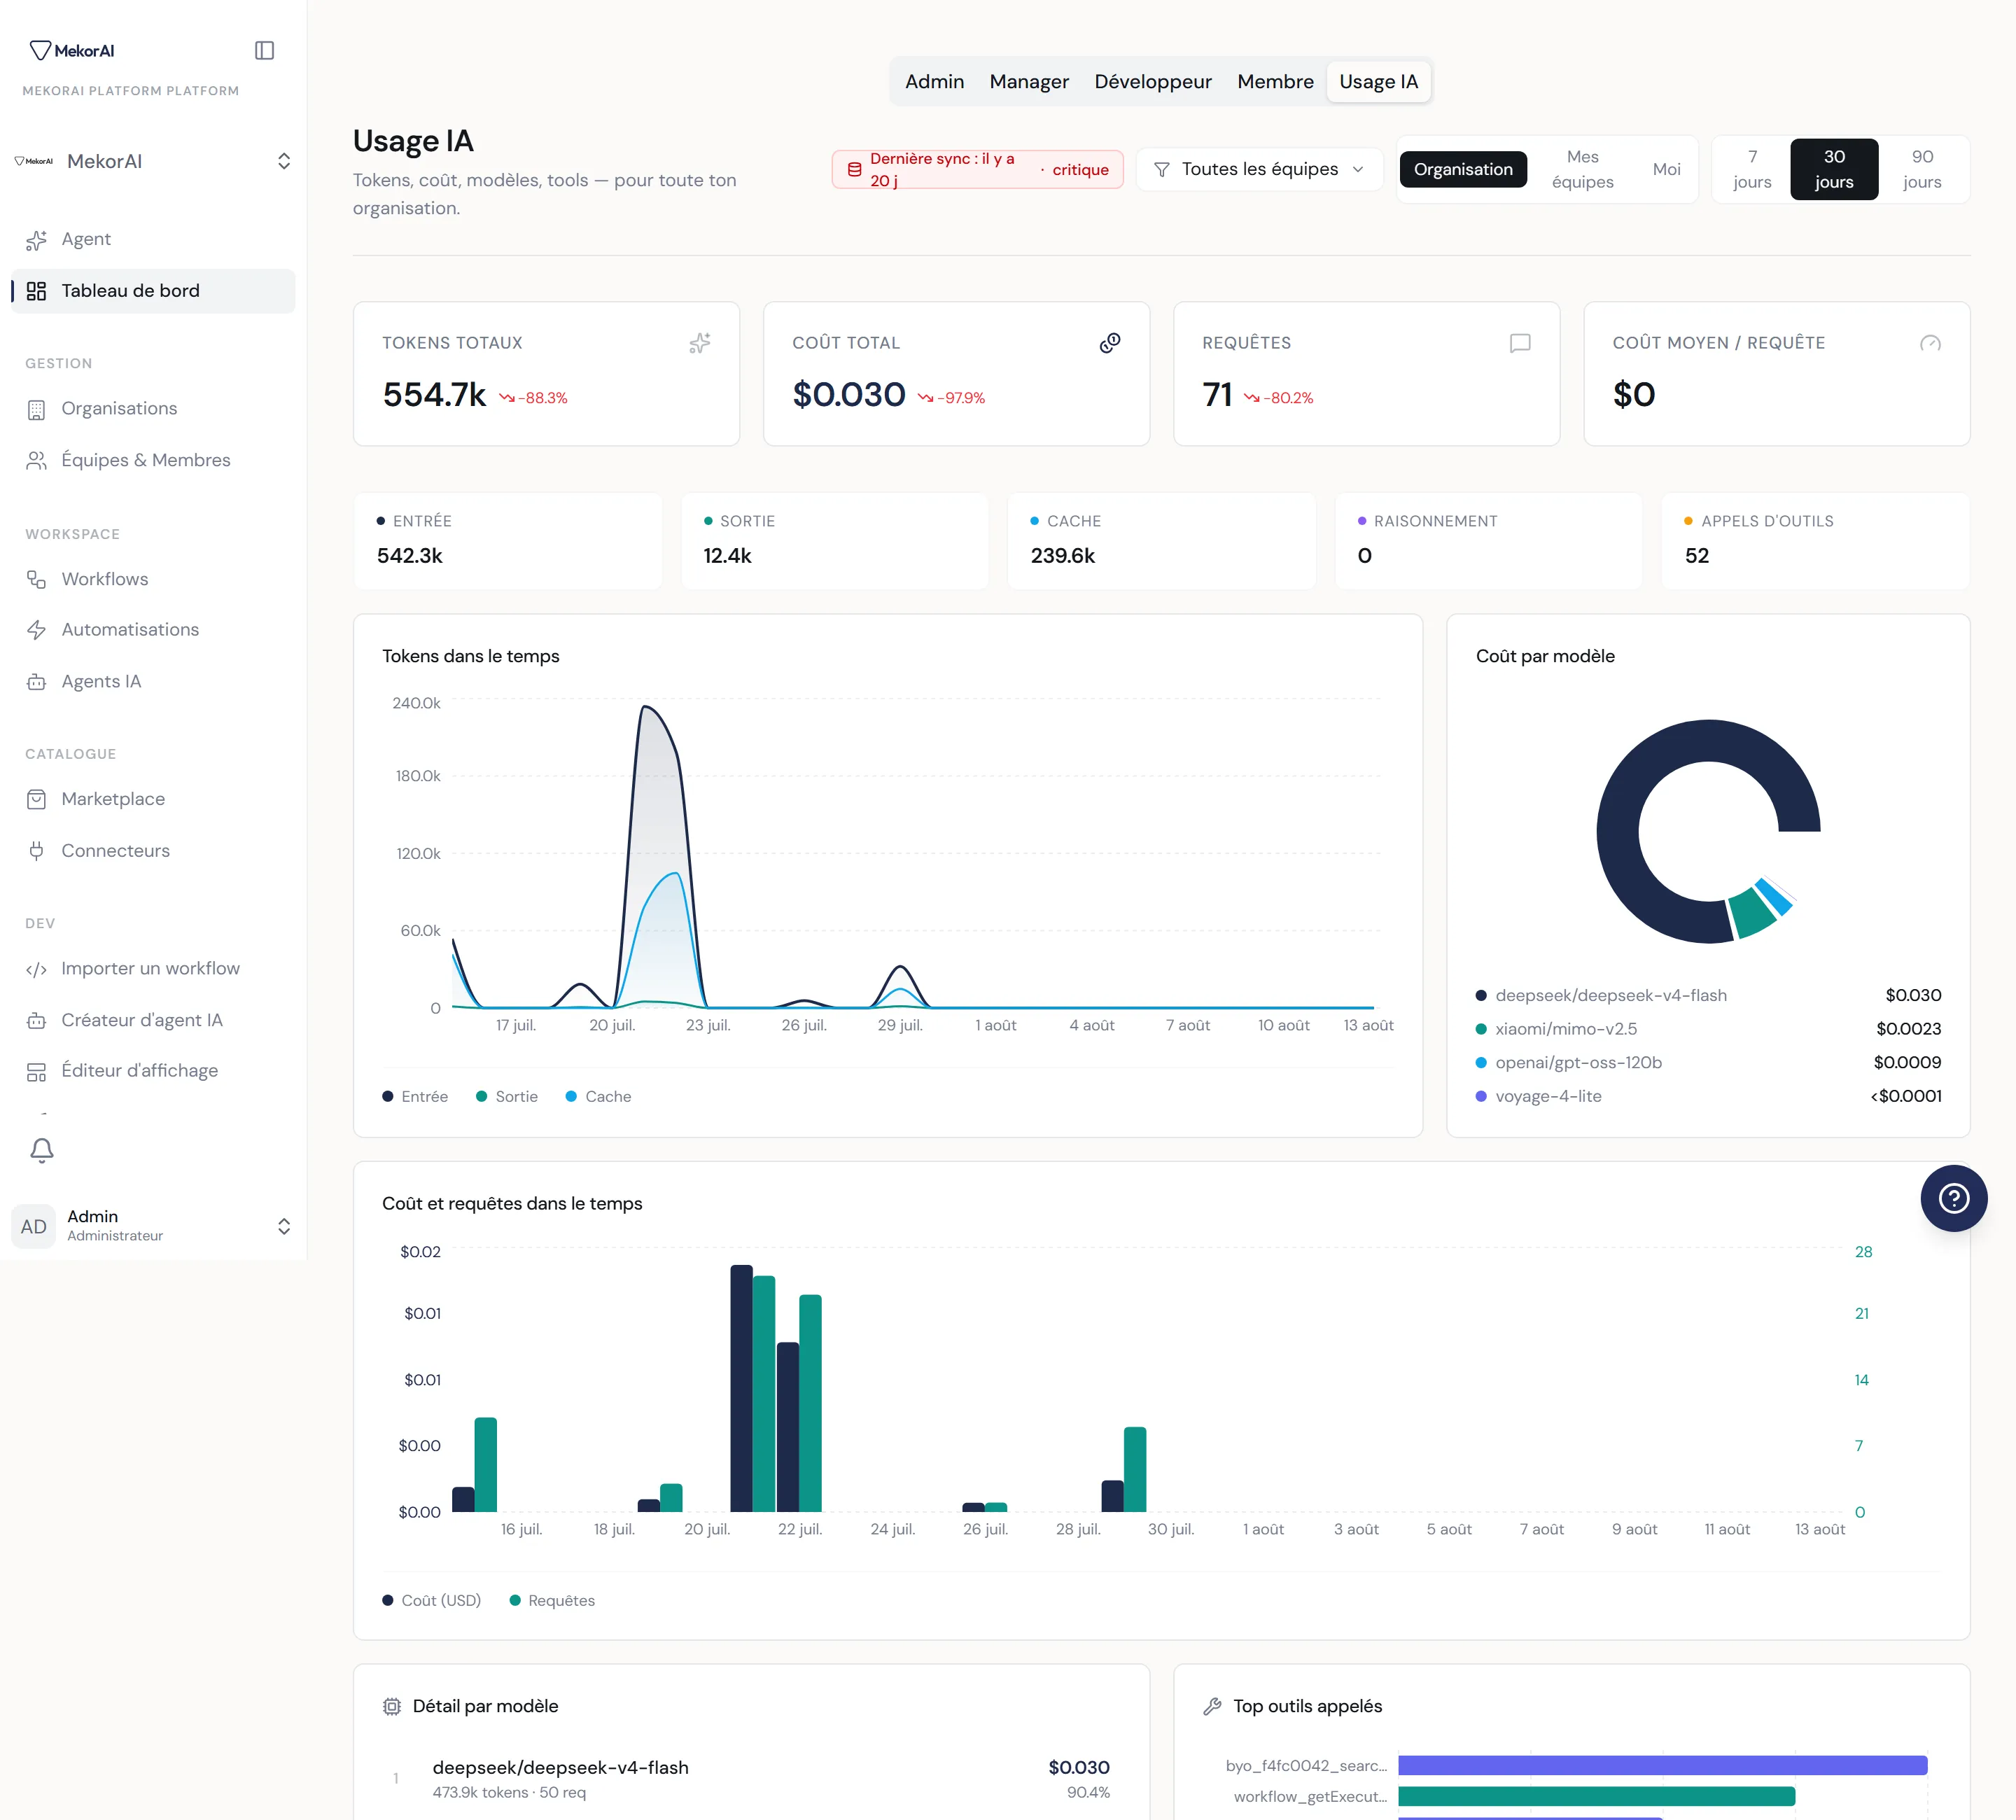The image size is (2016, 1820).
Task: Click the Équipes & Membres people icon
Action: click(x=36, y=460)
